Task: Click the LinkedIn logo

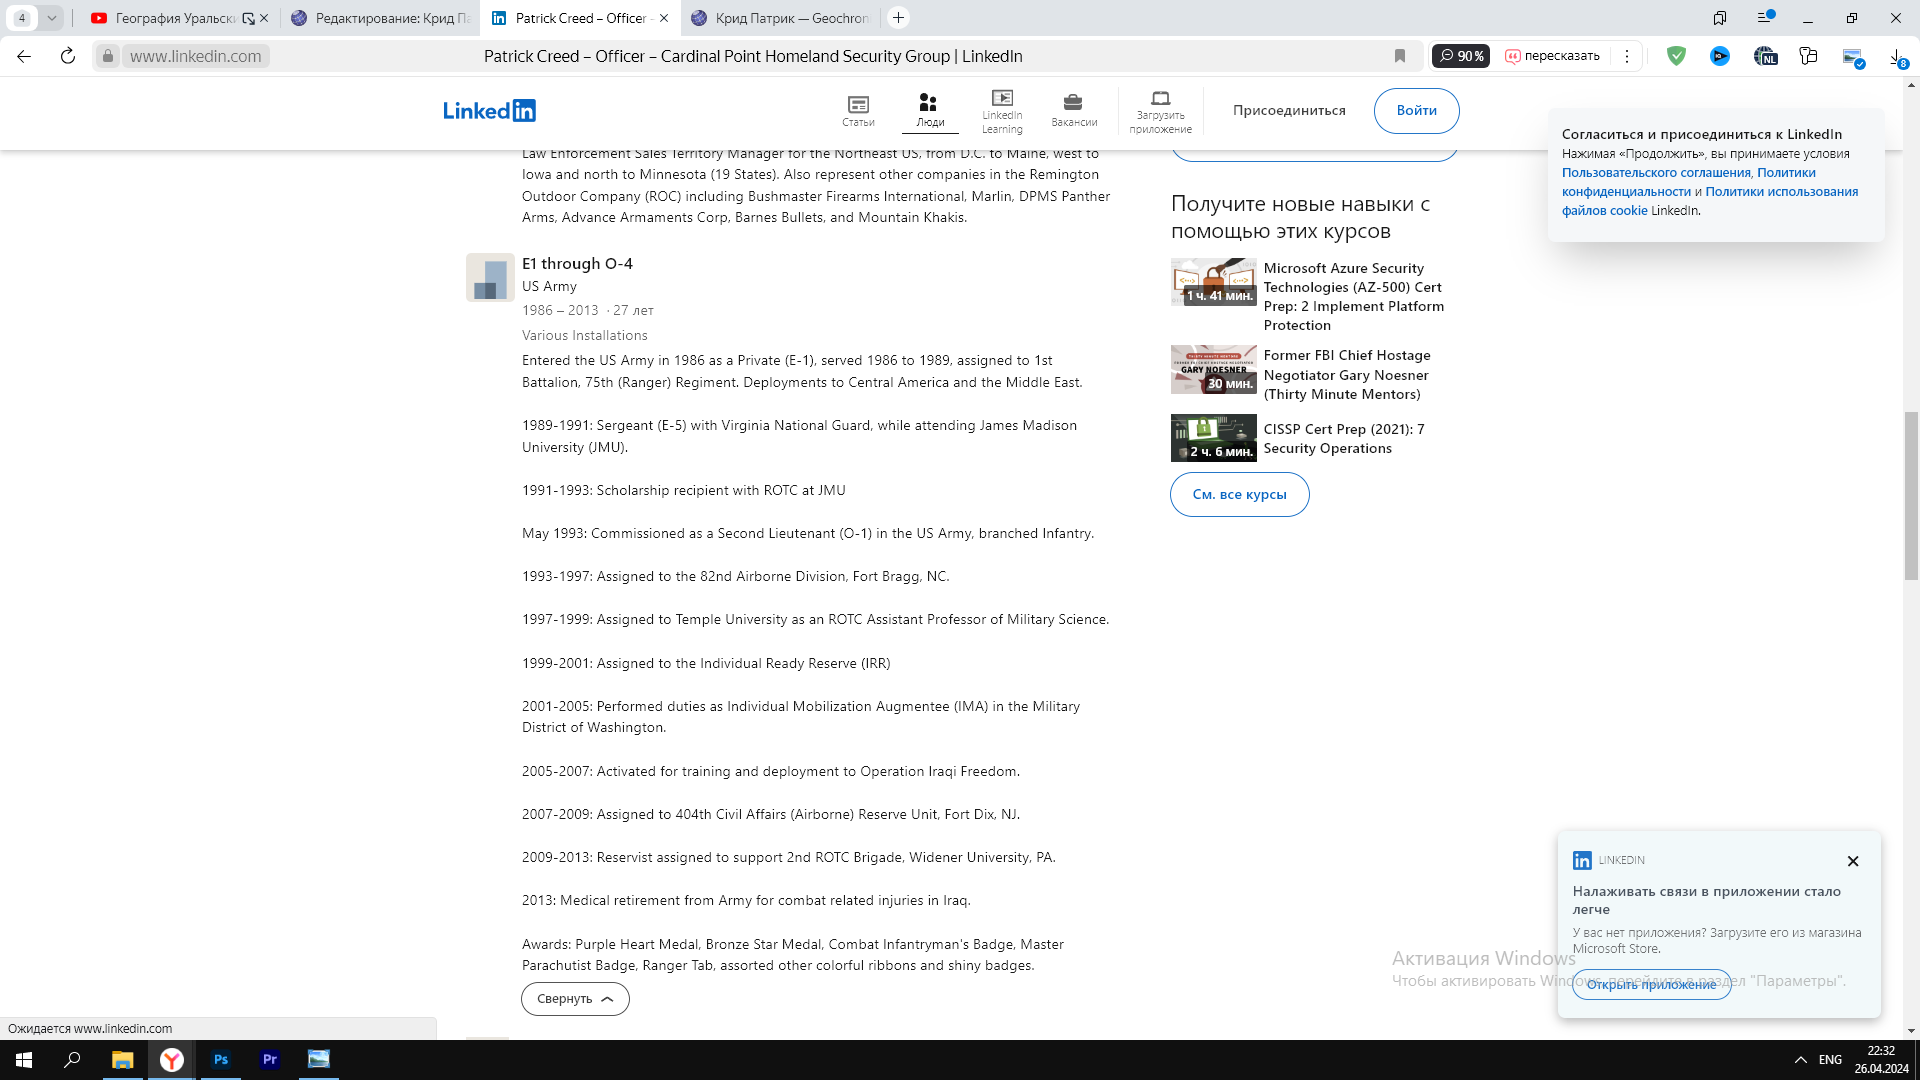Action: pos(489,110)
